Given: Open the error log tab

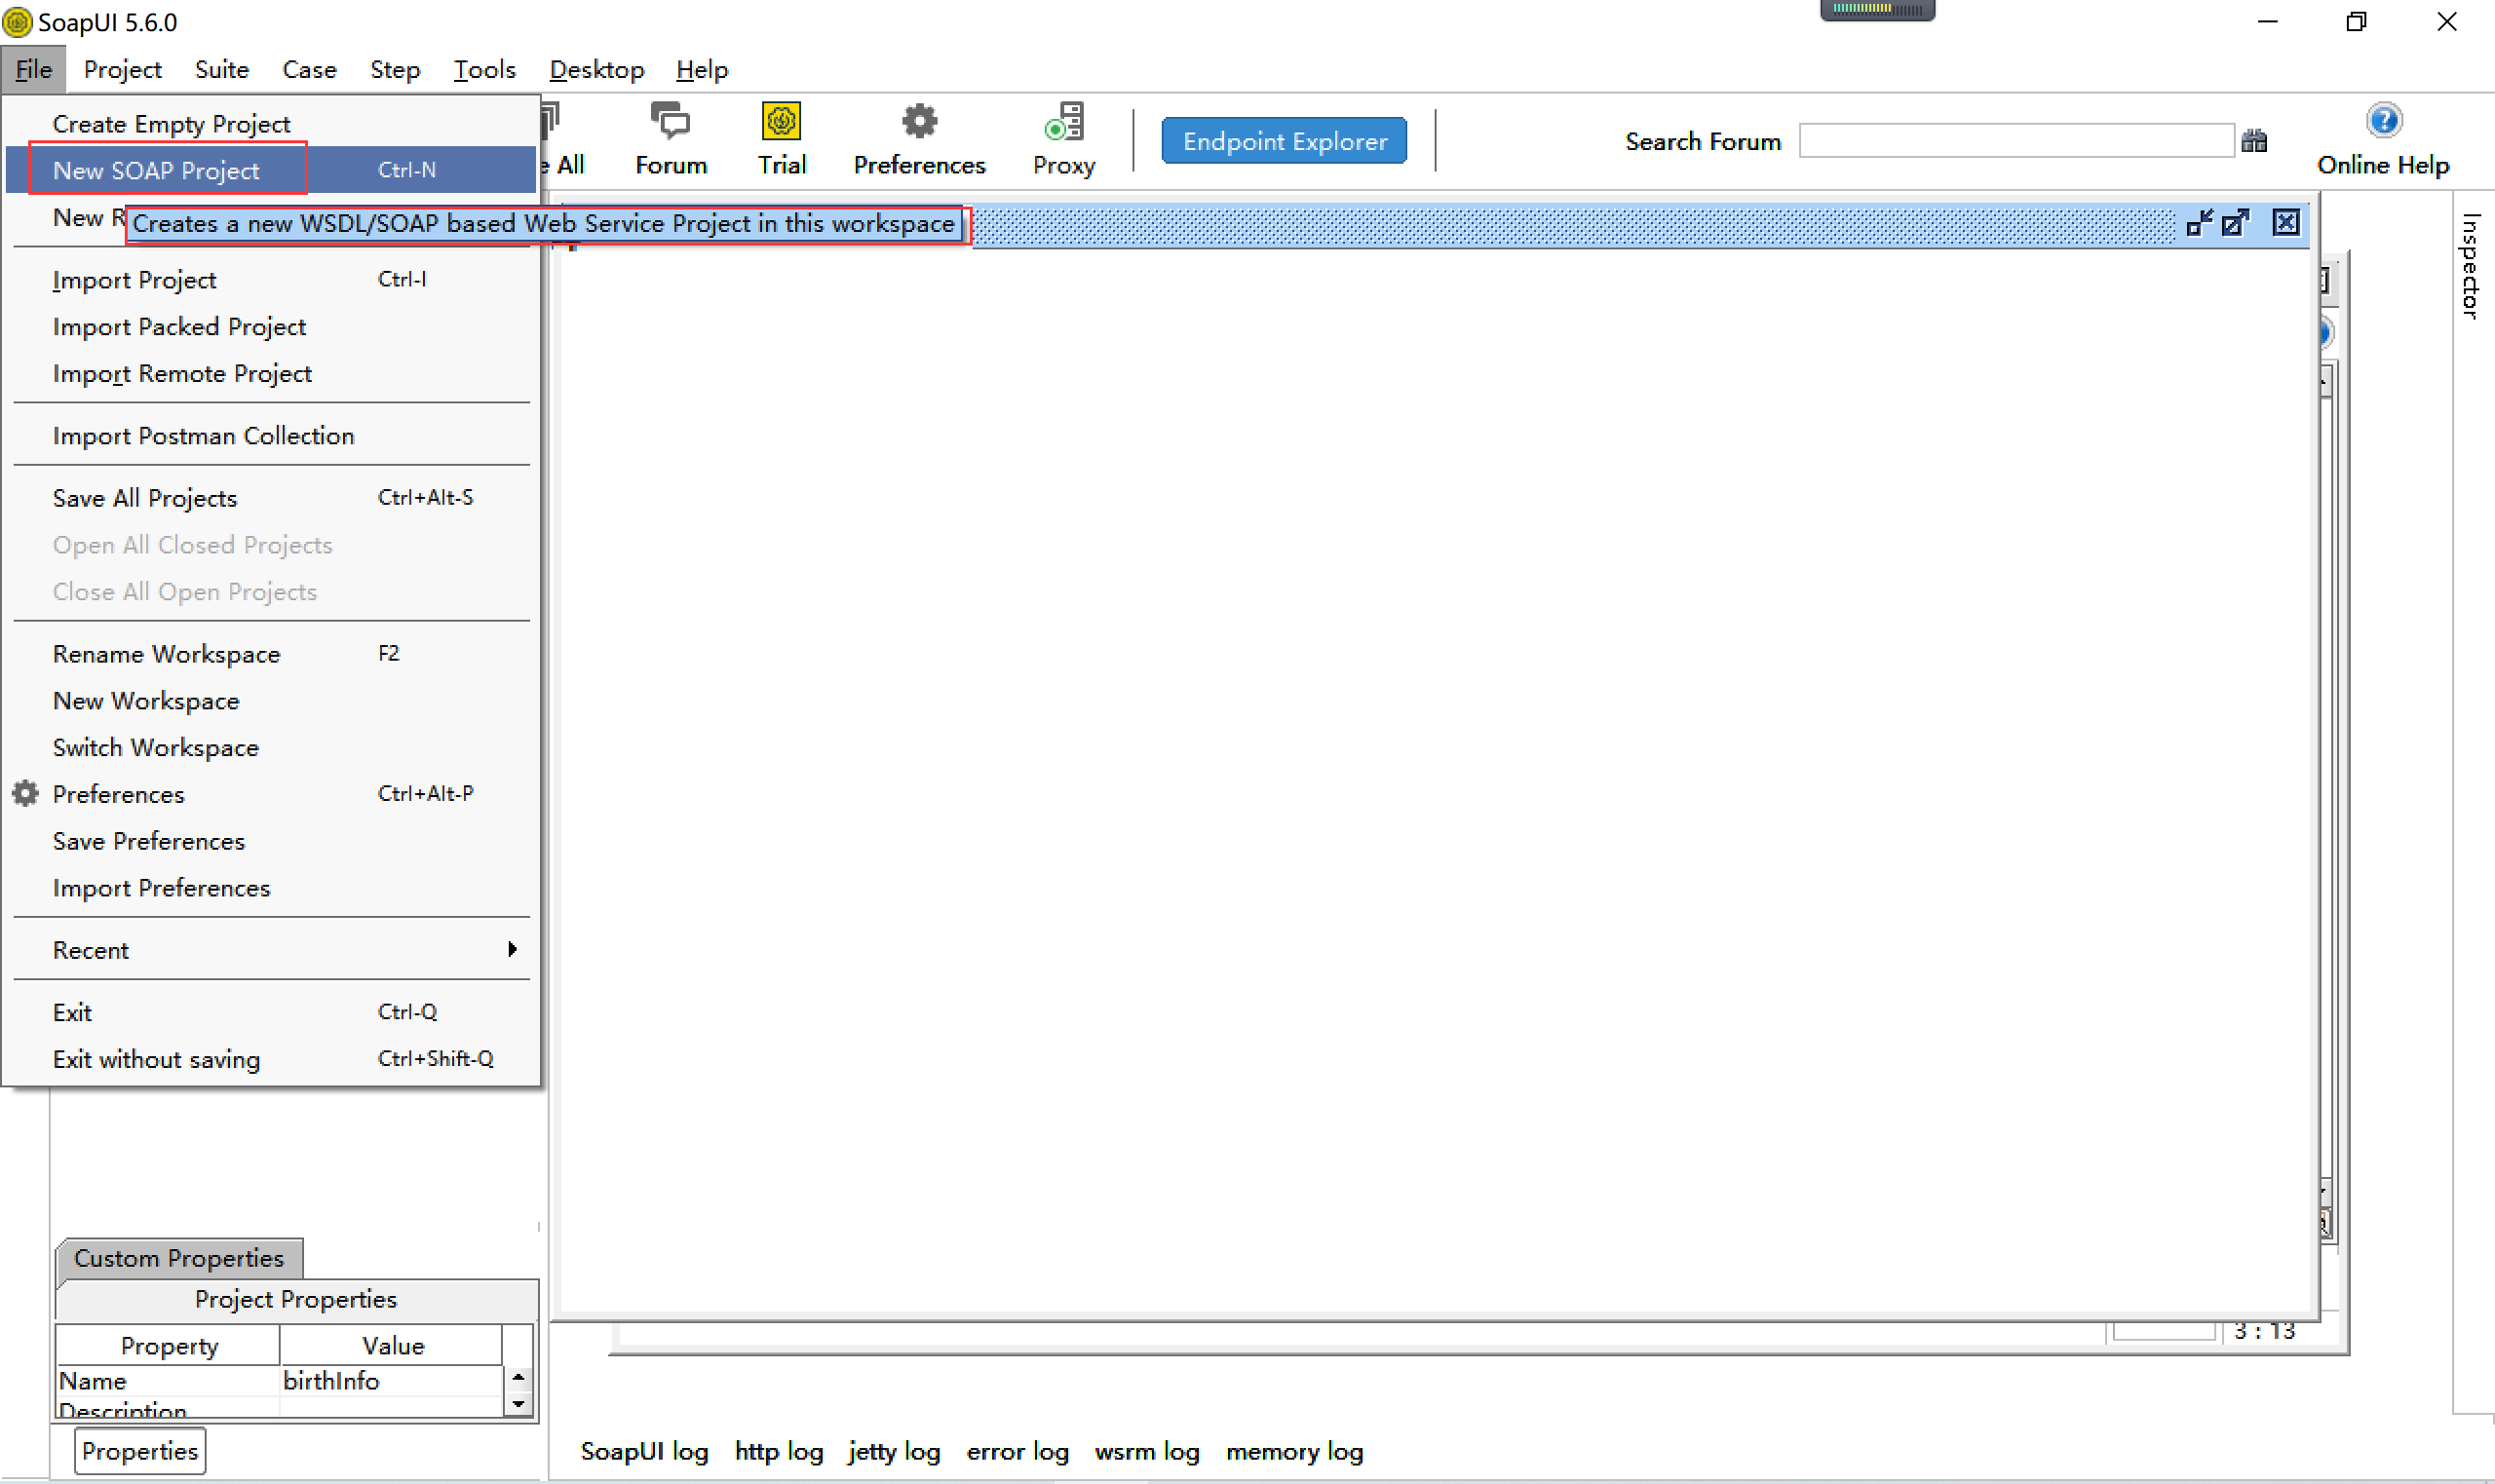Looking at the screenshot, I should 1017,1451.
